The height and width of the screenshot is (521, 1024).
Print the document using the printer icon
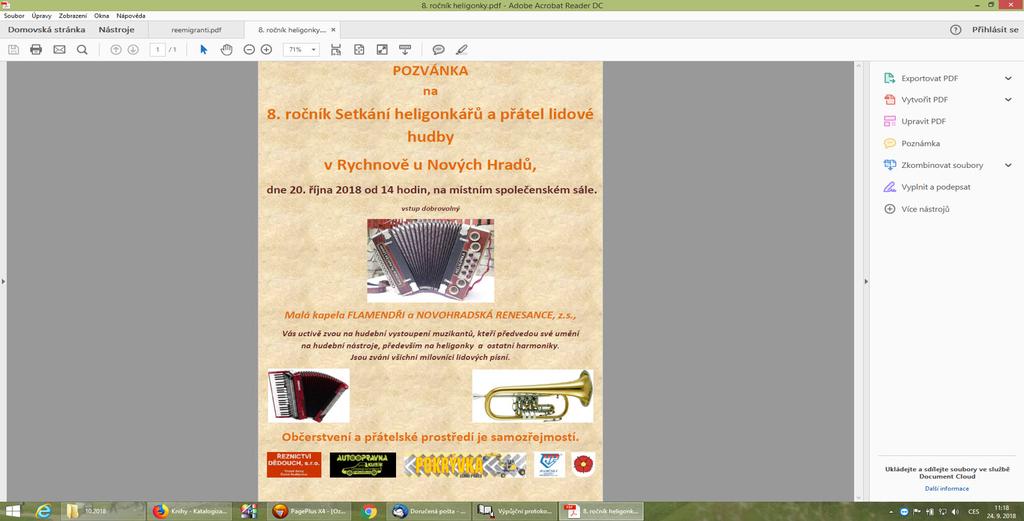[x=36, y=50]
